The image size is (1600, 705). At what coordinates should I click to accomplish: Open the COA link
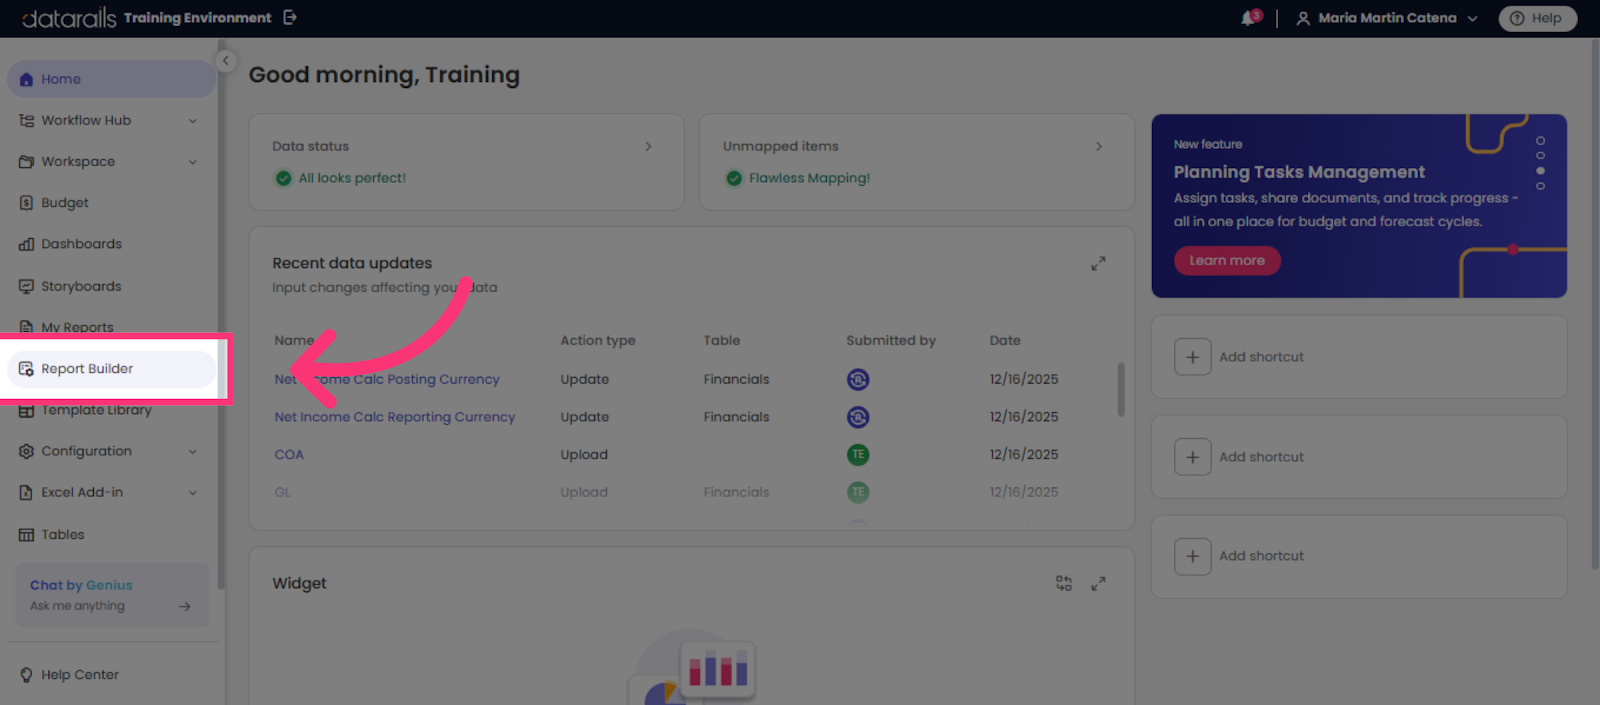click(x=289, y=455)
